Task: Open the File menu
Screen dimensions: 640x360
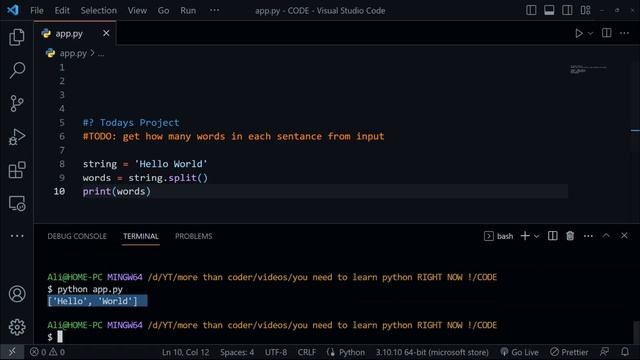Action: pos(37,10)
